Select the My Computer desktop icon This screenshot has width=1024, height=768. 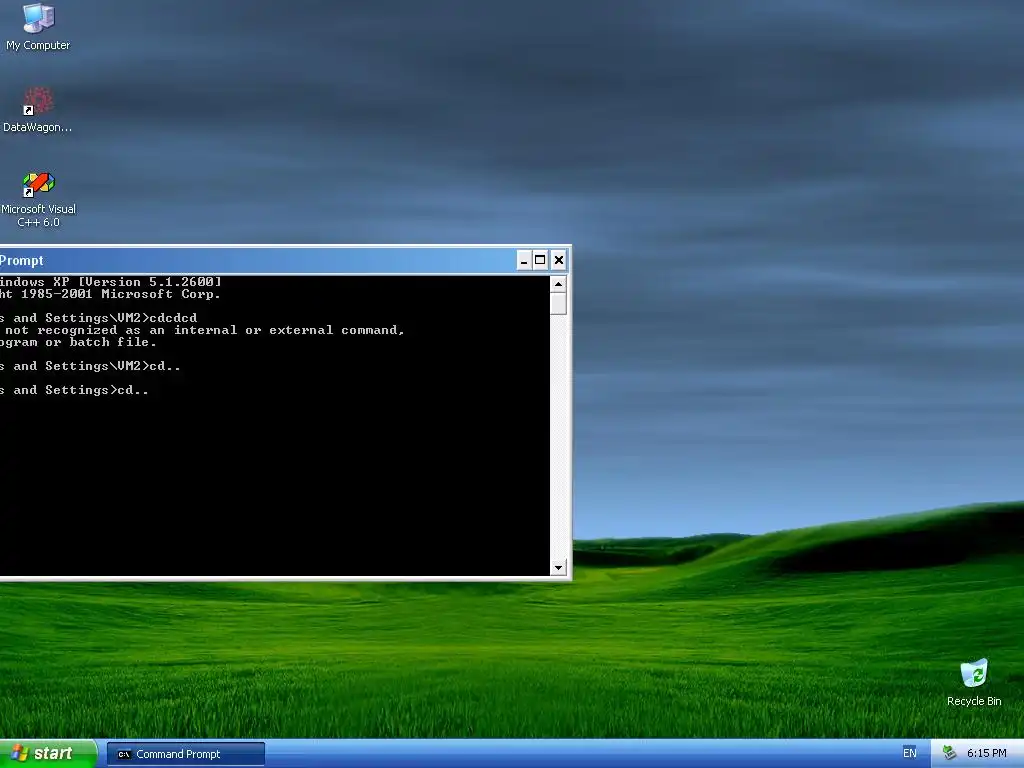tap(38, 26)
